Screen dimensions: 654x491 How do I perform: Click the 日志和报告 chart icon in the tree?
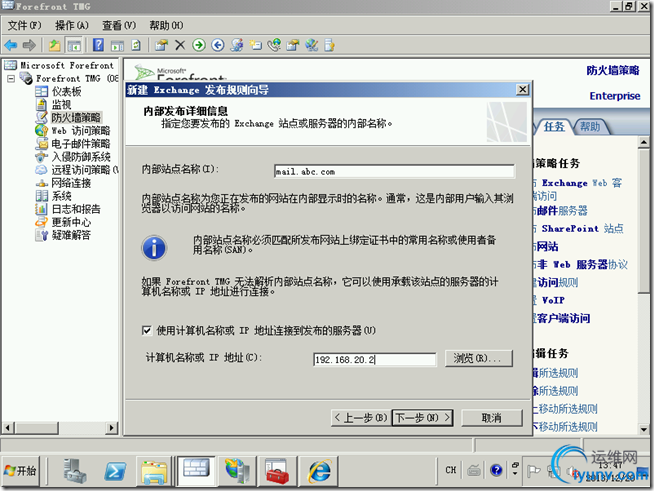point(41,209)
